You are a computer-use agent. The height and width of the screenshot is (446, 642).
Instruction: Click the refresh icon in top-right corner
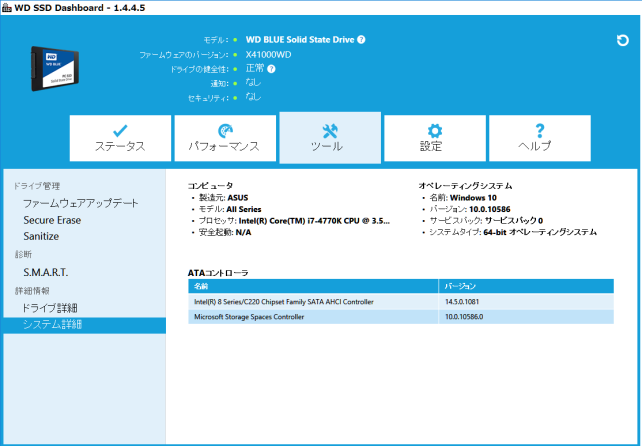pos(622,41)
